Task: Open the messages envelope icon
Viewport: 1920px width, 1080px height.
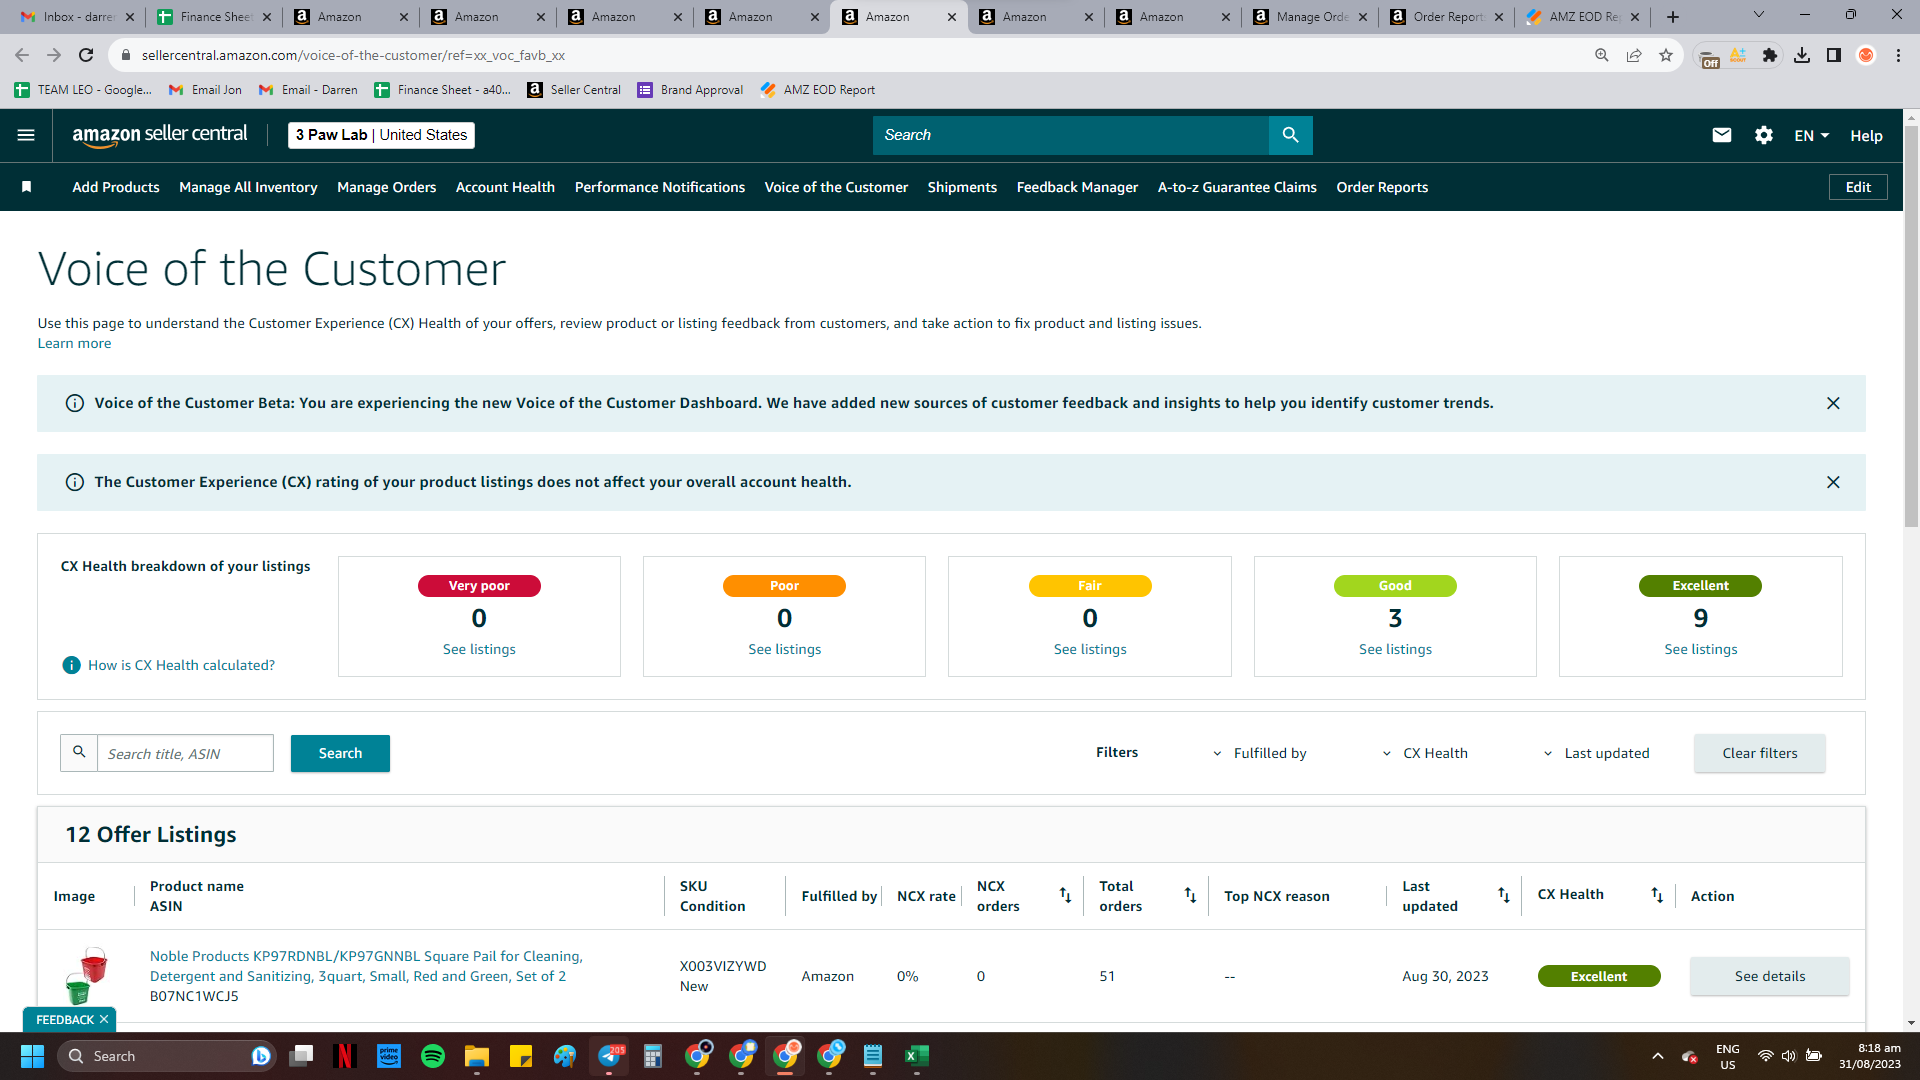Action: [1721, 135]
